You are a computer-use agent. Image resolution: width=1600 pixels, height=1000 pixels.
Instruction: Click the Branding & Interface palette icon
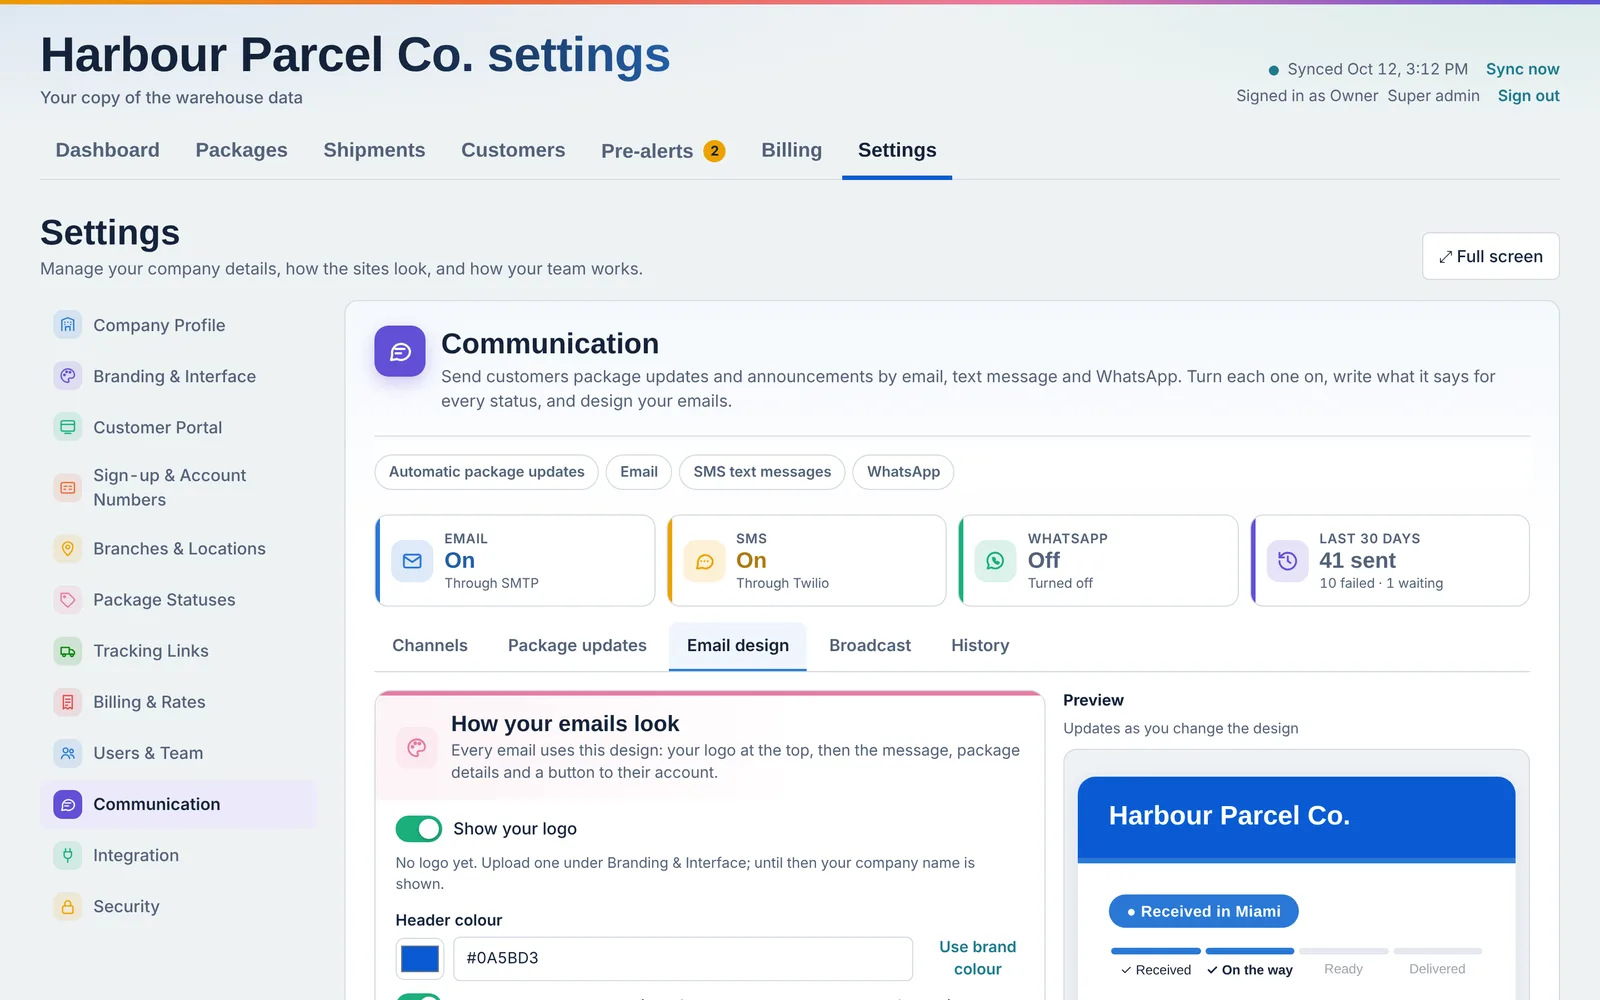click(68, 376)
